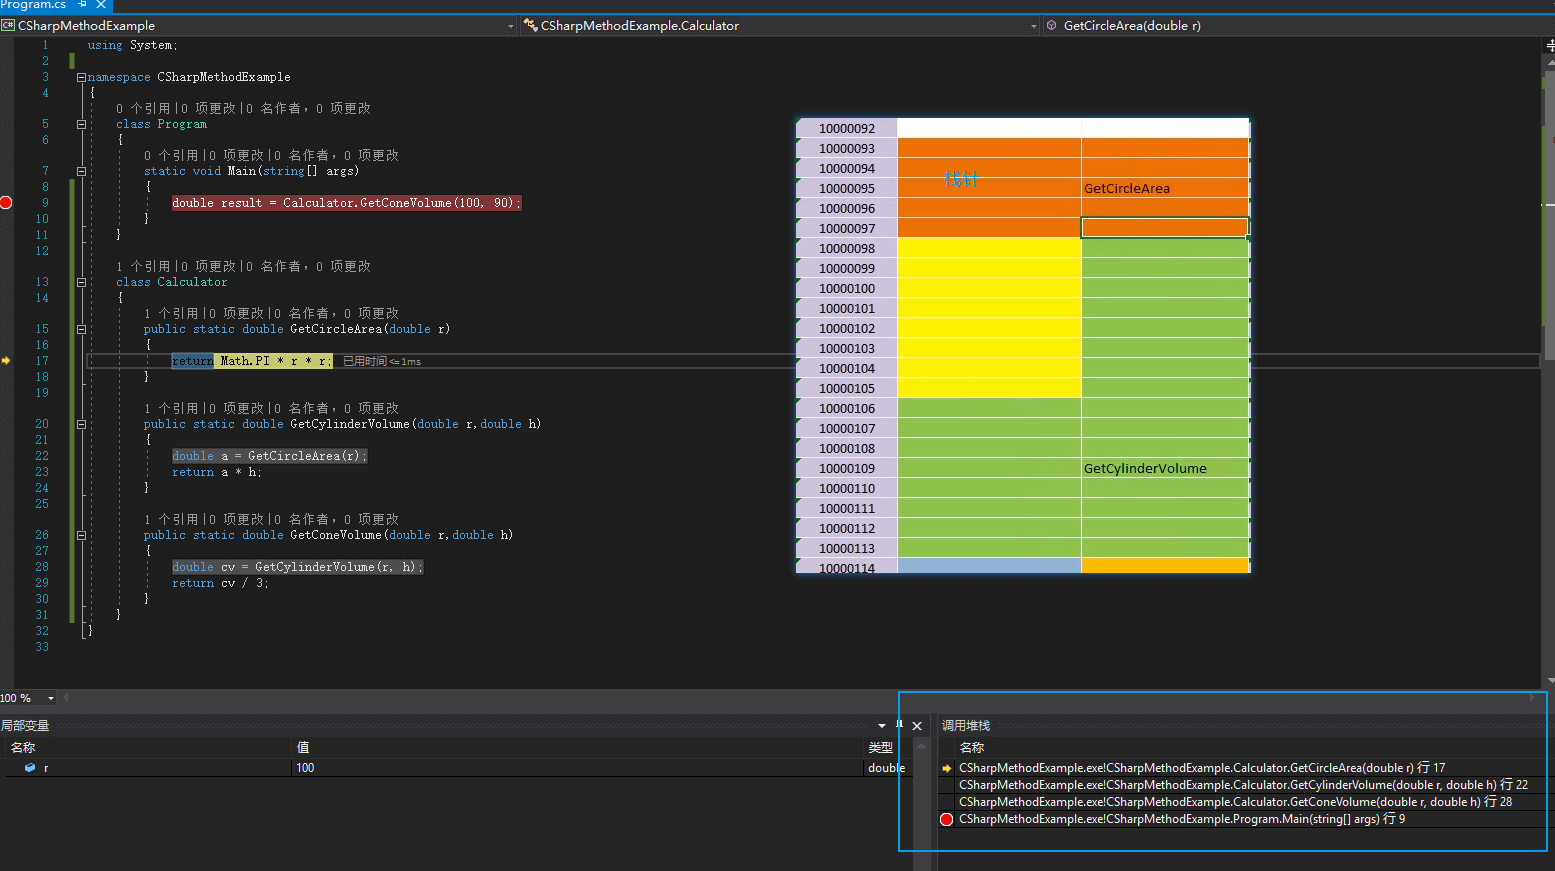
Task: Click the split-editor icon above the vertical scrollbar
Action: [x=1549, y=45]
